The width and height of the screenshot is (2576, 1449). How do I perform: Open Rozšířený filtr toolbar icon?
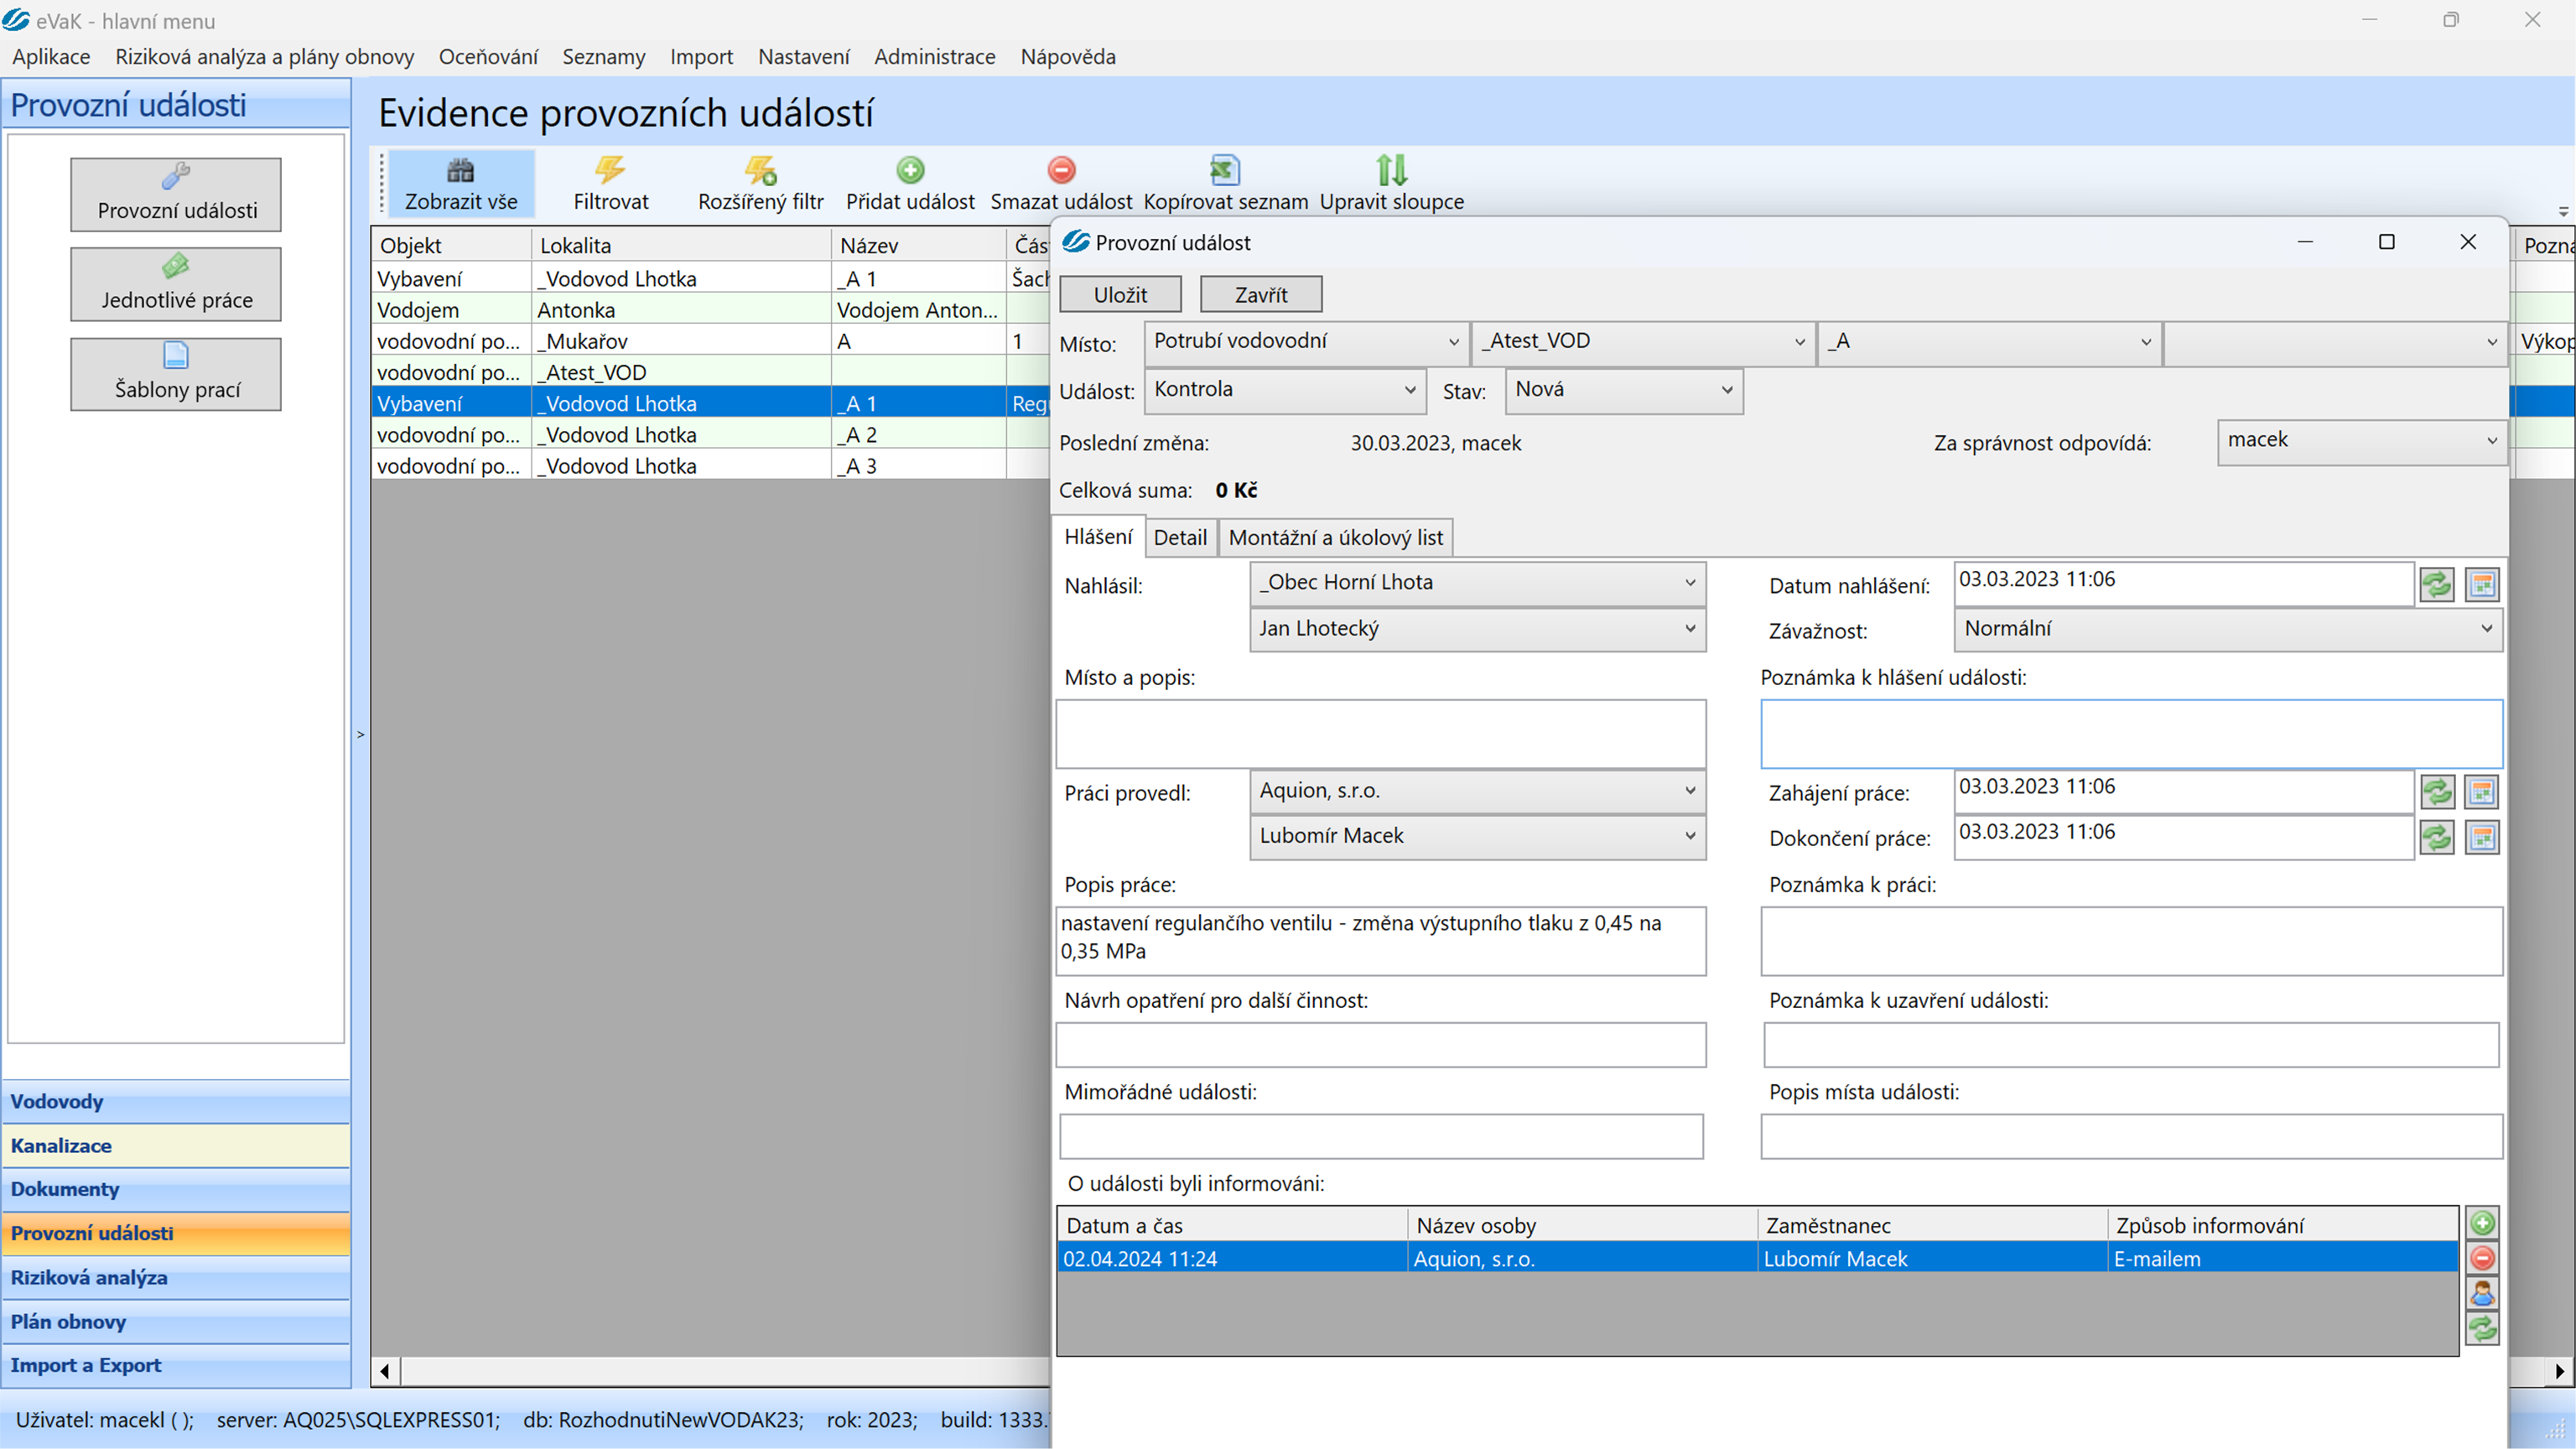[760, 170]
